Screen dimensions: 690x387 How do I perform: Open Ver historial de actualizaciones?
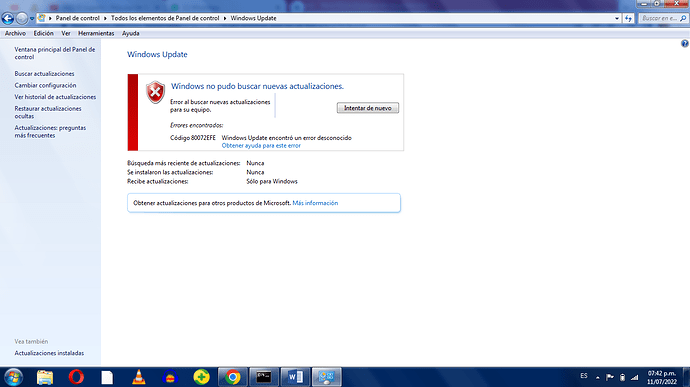pos(55,97)
